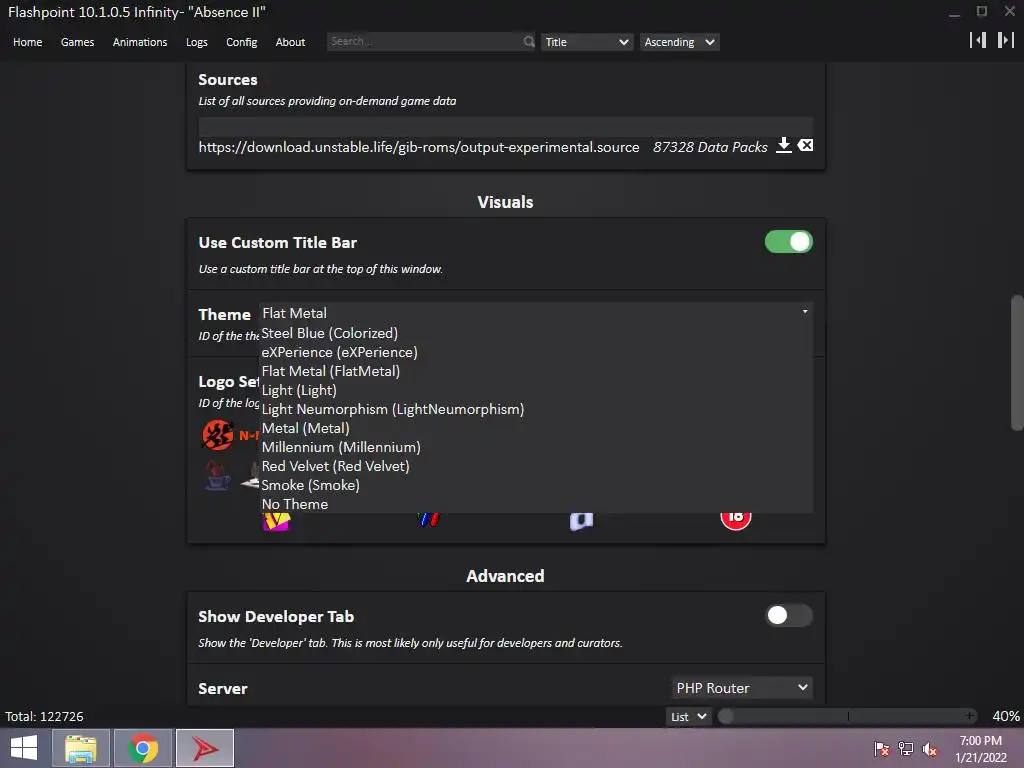1024x768 pixels.
Task: Select the red cup logo icon
Action: tap(217, 475)
